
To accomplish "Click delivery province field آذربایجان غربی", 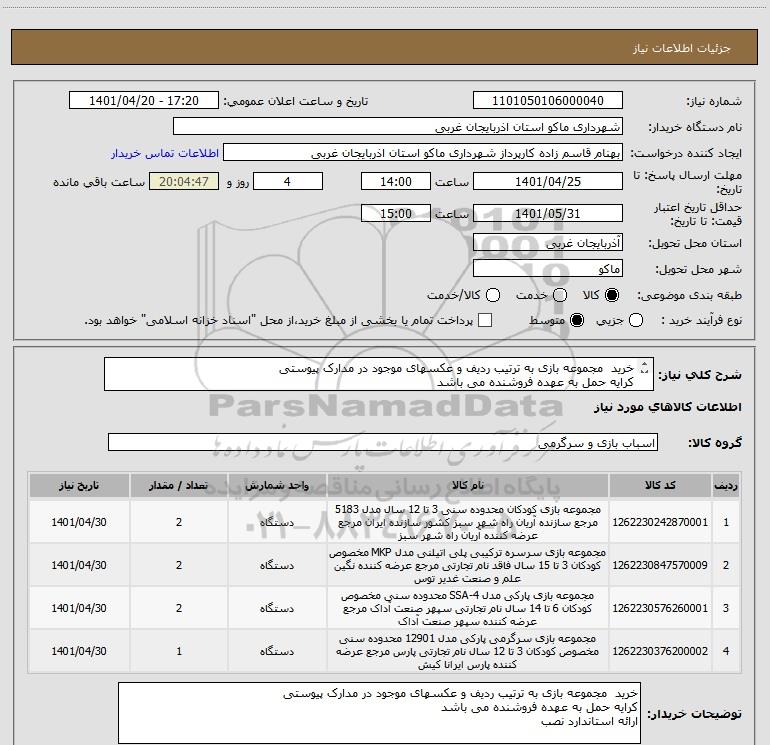I will (x=548, y=242).
